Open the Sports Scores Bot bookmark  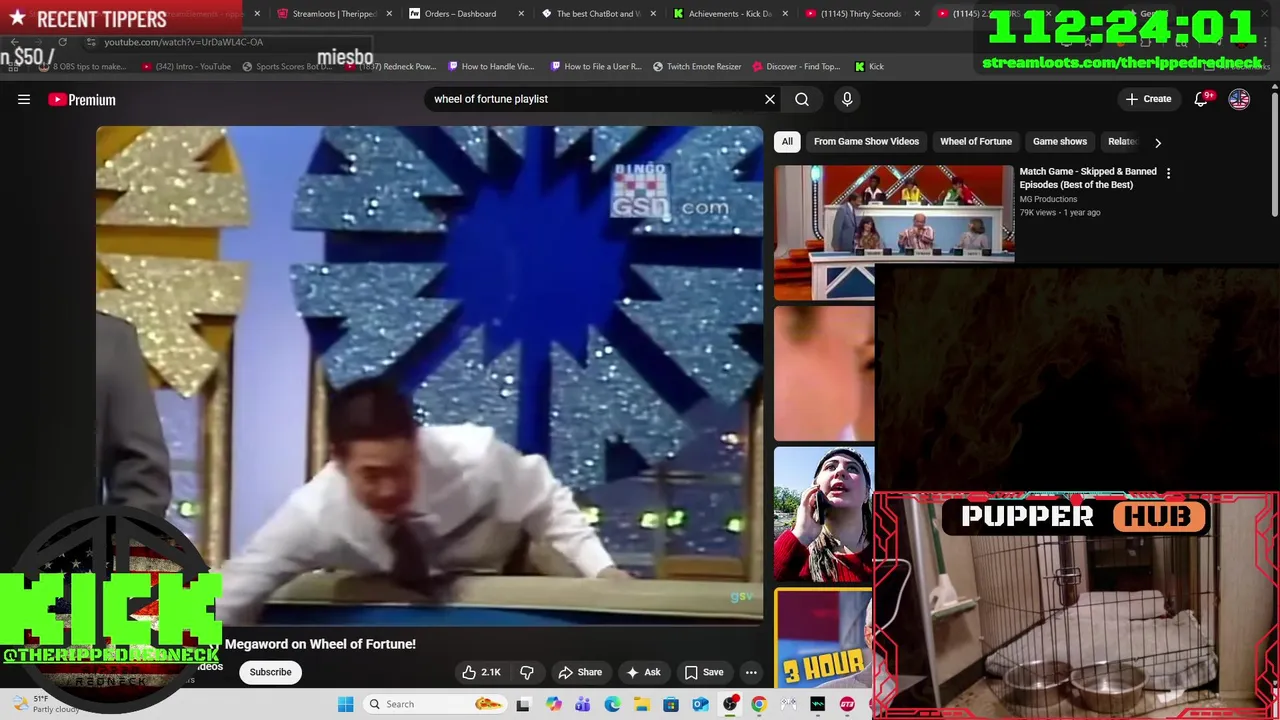click(287, 66)
